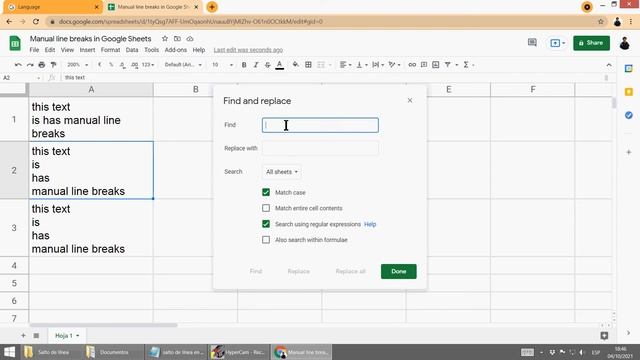Undo the last action in toolbar
Image resolution: width=640 pixels, height=360 pixels.
coord(18,65)
